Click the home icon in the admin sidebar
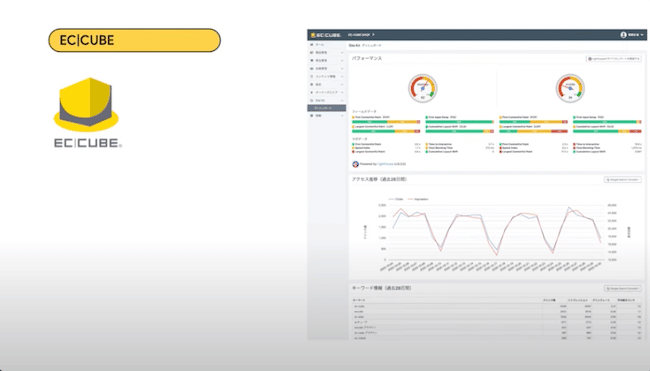 [x=312, y=44]
